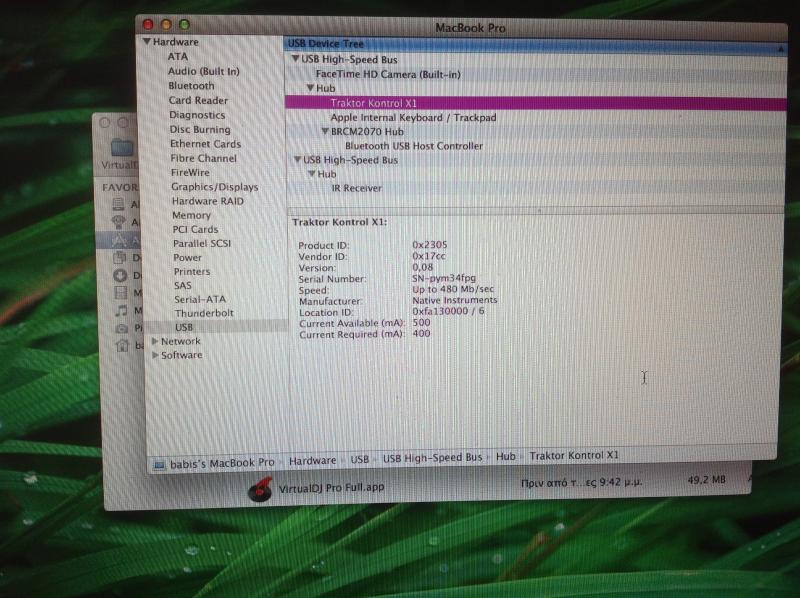Select Printers in the Hardware list
800x598 pixels.
point(192,271)
